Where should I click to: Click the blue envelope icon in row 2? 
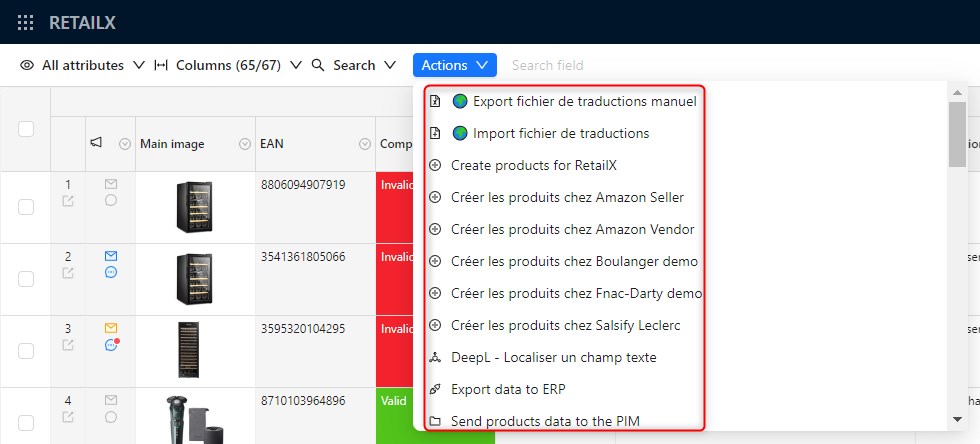(111, 256)
